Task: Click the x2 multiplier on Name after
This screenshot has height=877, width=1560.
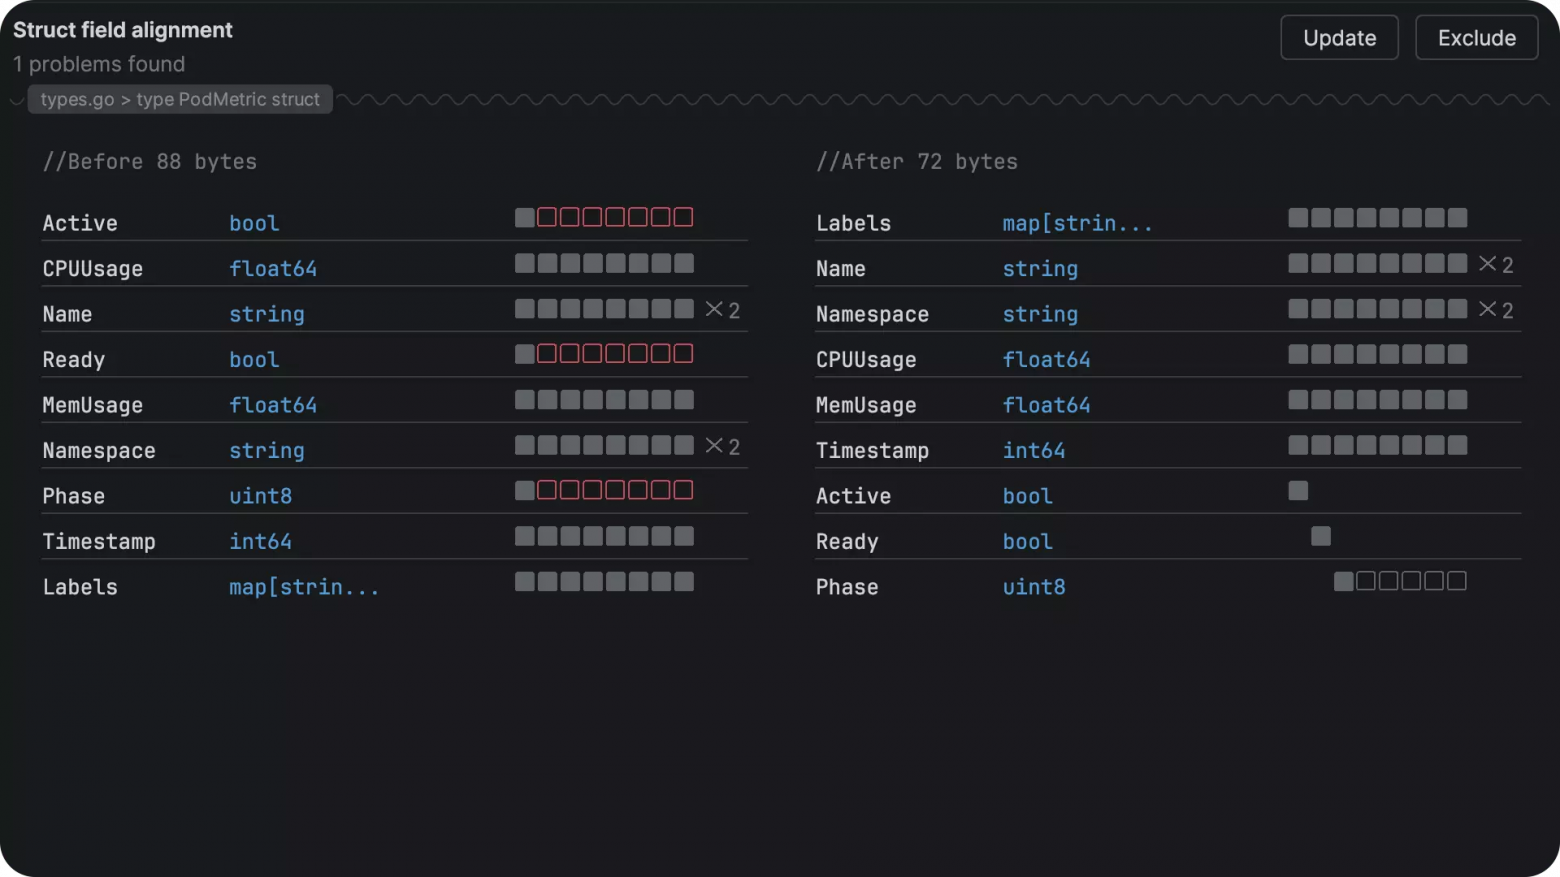Action: pos(1496,265)
